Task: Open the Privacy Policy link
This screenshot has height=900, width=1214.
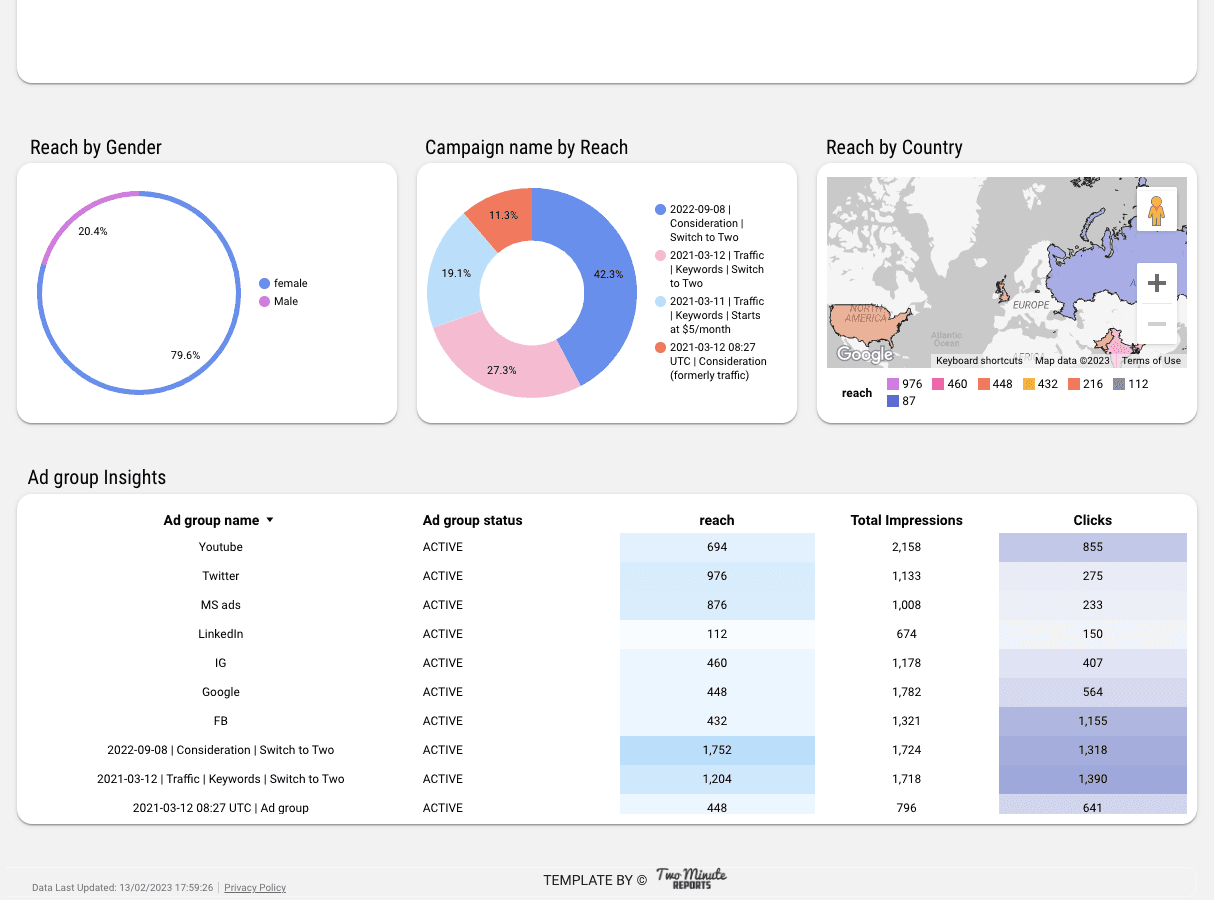Action: point(254,887)
